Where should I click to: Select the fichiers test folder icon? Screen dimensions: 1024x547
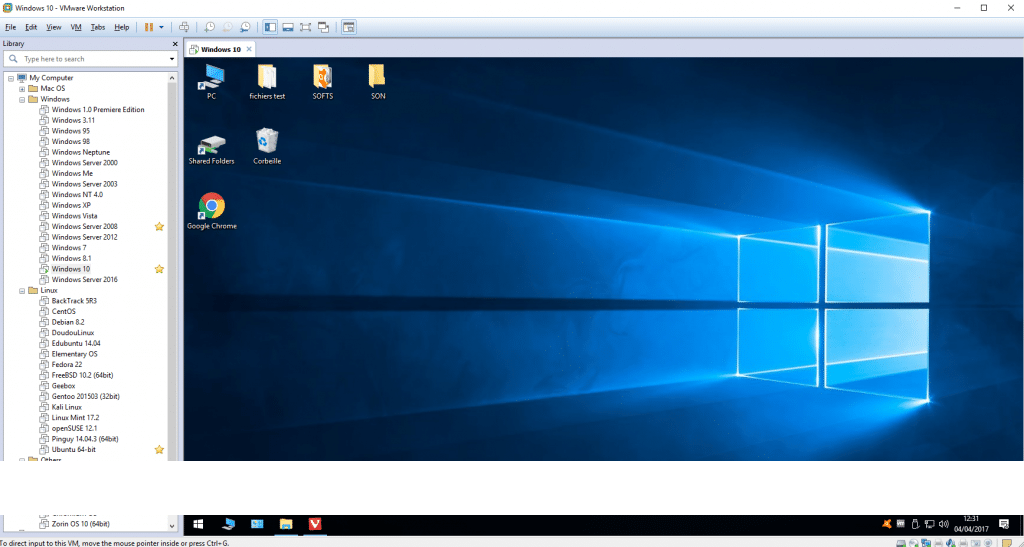[267, 82]
